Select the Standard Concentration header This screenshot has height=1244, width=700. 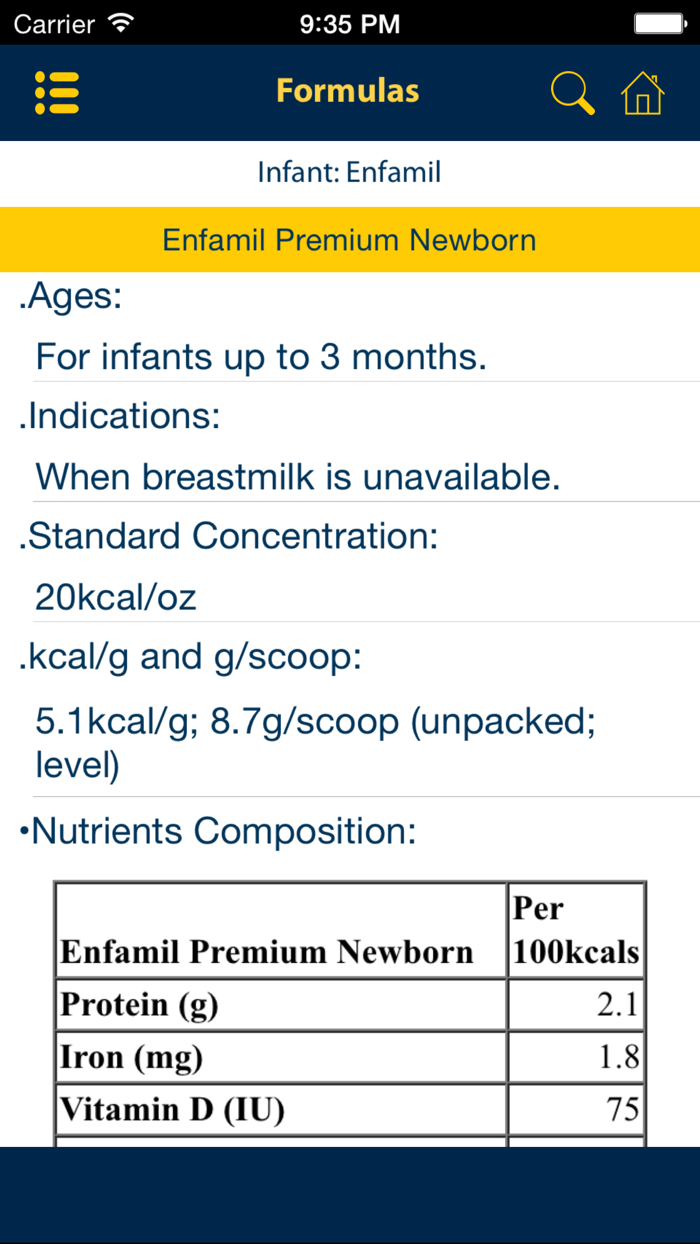pos(229,536)
